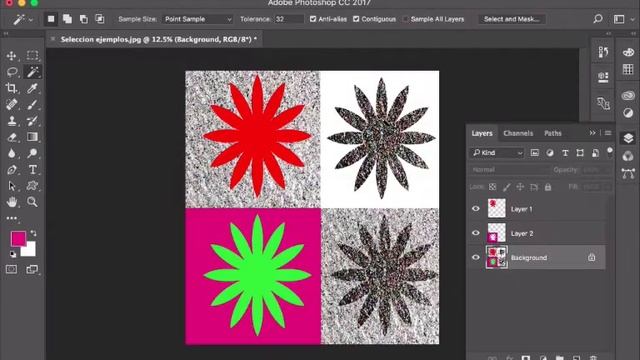Select the Clone Stamp tool

click(11, 120)
